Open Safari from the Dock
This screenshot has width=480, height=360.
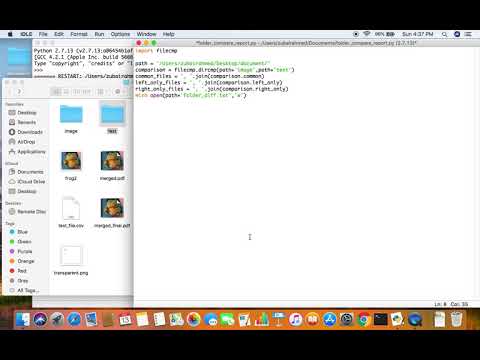click(x=74, y=319)
